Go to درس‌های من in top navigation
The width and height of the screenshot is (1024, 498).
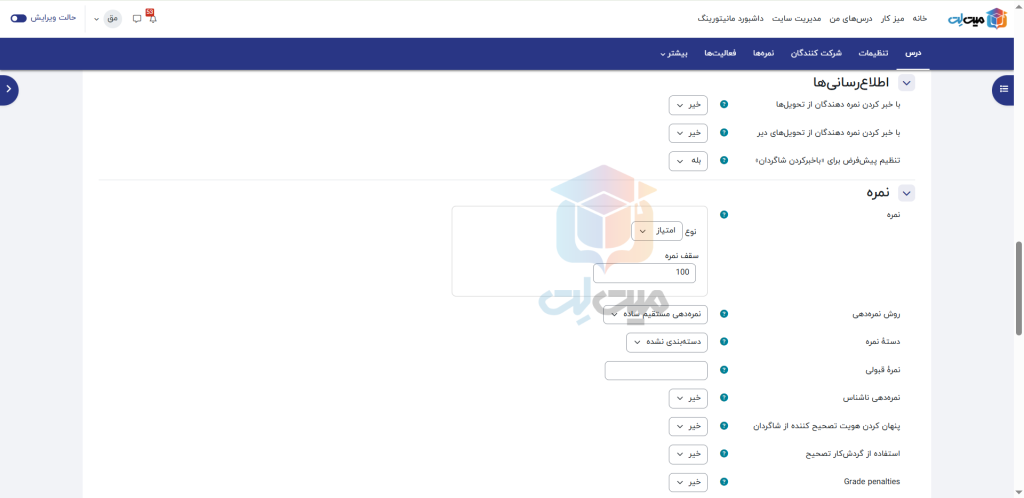850,18
